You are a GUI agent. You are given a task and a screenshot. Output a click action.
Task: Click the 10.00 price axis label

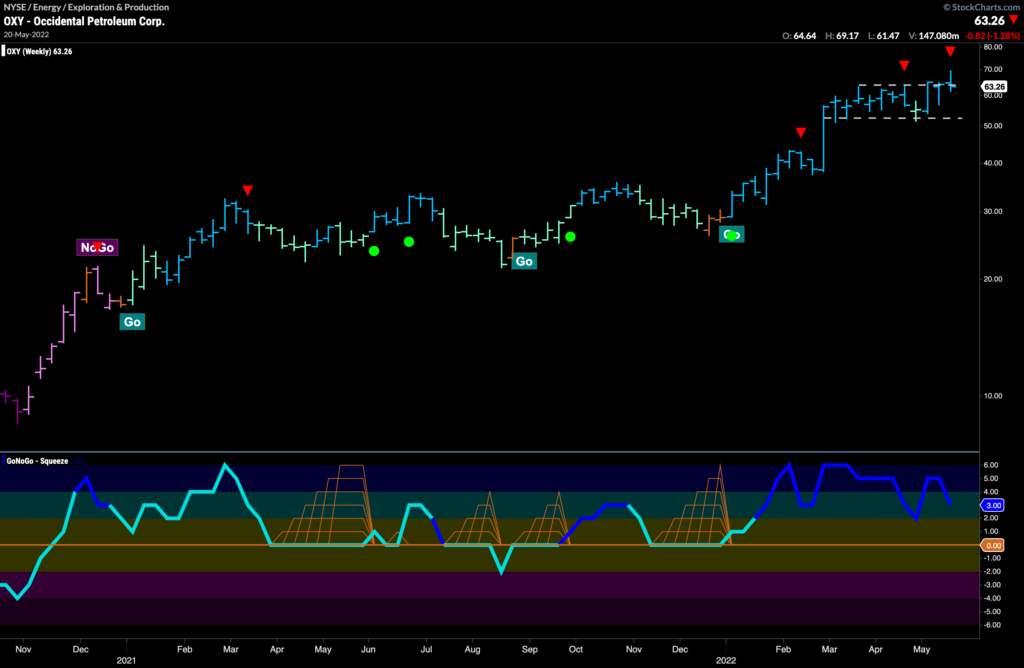tap(993, 396)
